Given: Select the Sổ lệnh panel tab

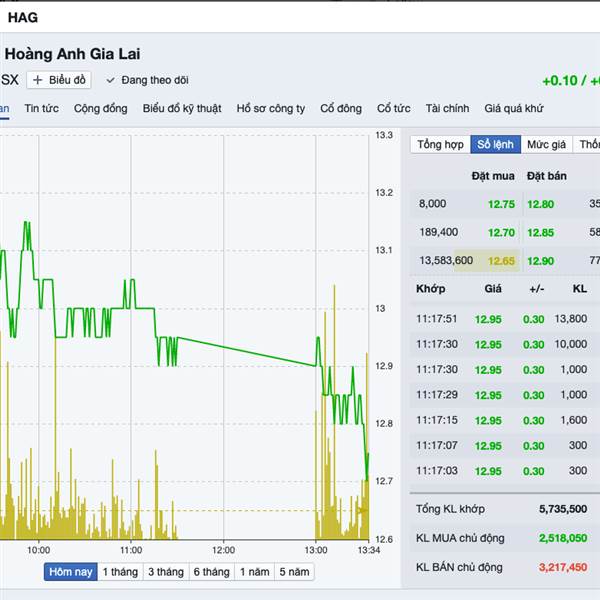Looking at the screenshot, I should [496, 144].
